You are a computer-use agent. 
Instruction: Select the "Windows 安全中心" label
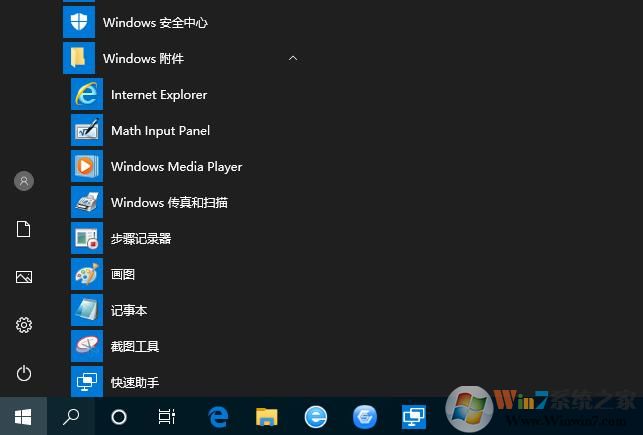(x=155, y=23)
